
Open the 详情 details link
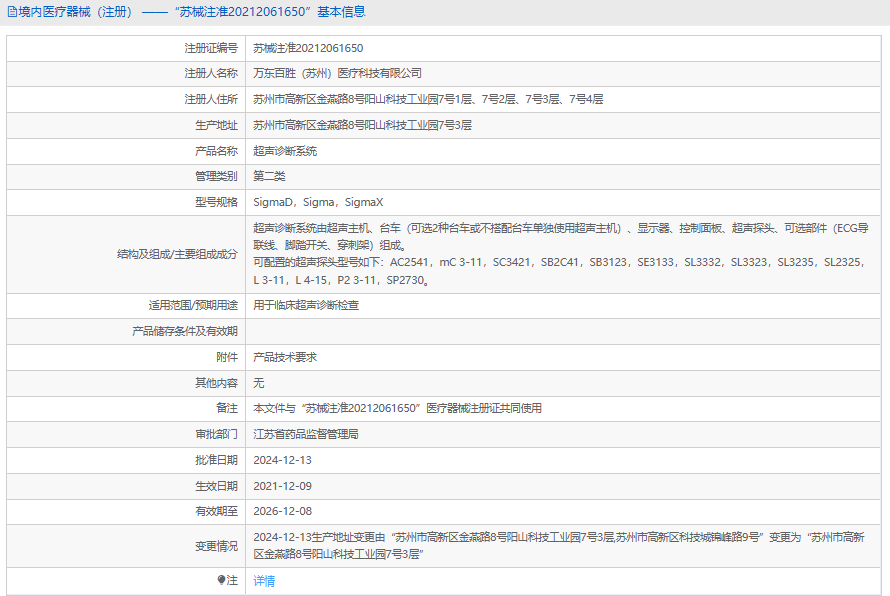point(264,581)
